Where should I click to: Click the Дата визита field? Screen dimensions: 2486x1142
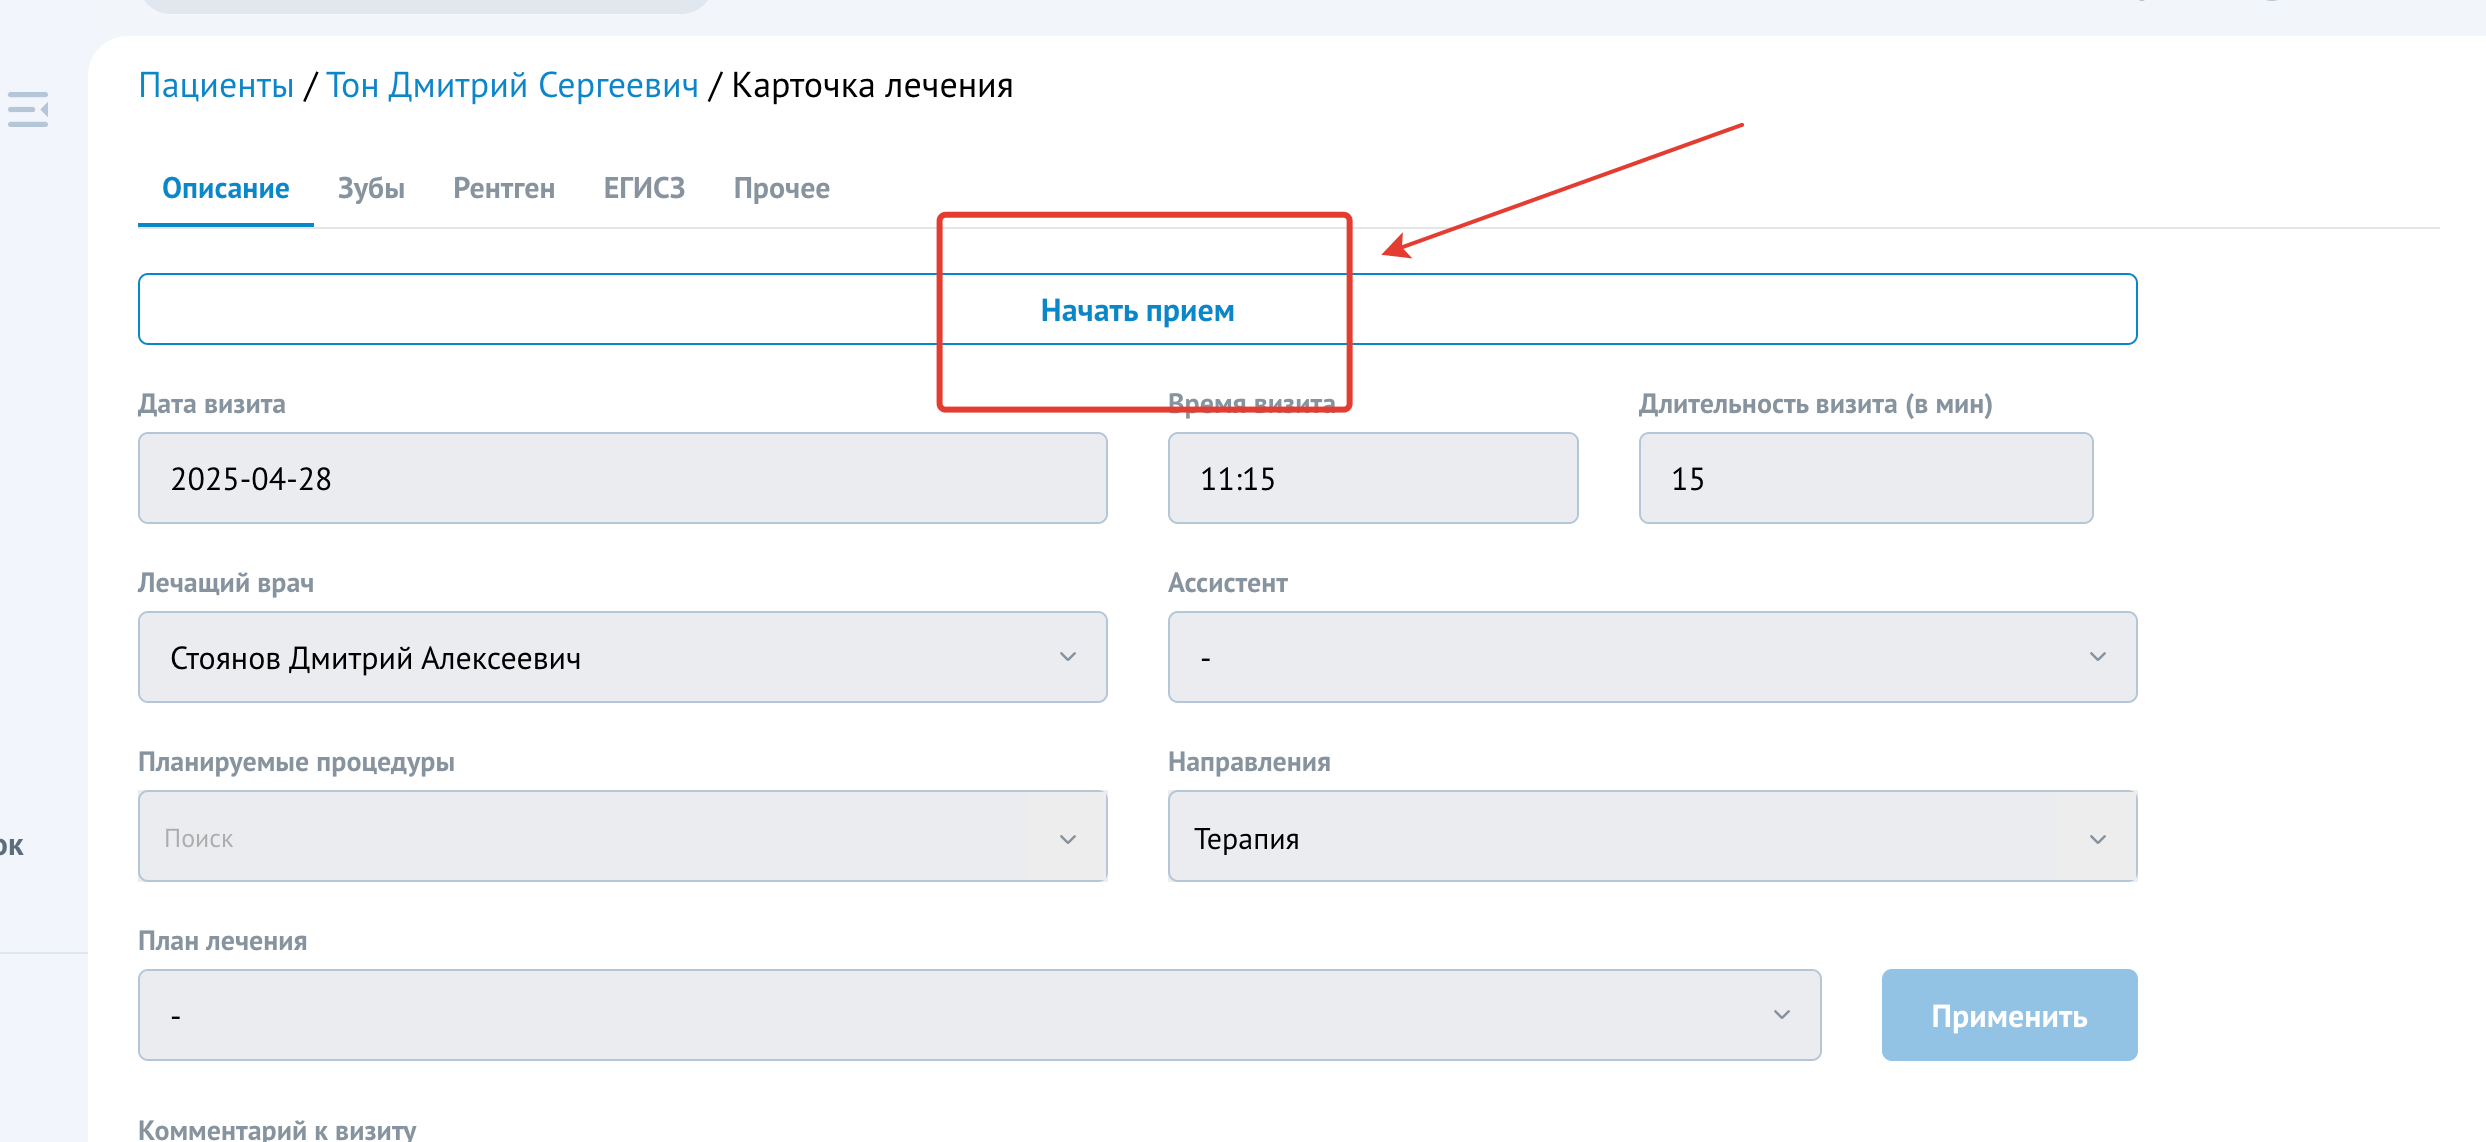[x=622, y=478]
